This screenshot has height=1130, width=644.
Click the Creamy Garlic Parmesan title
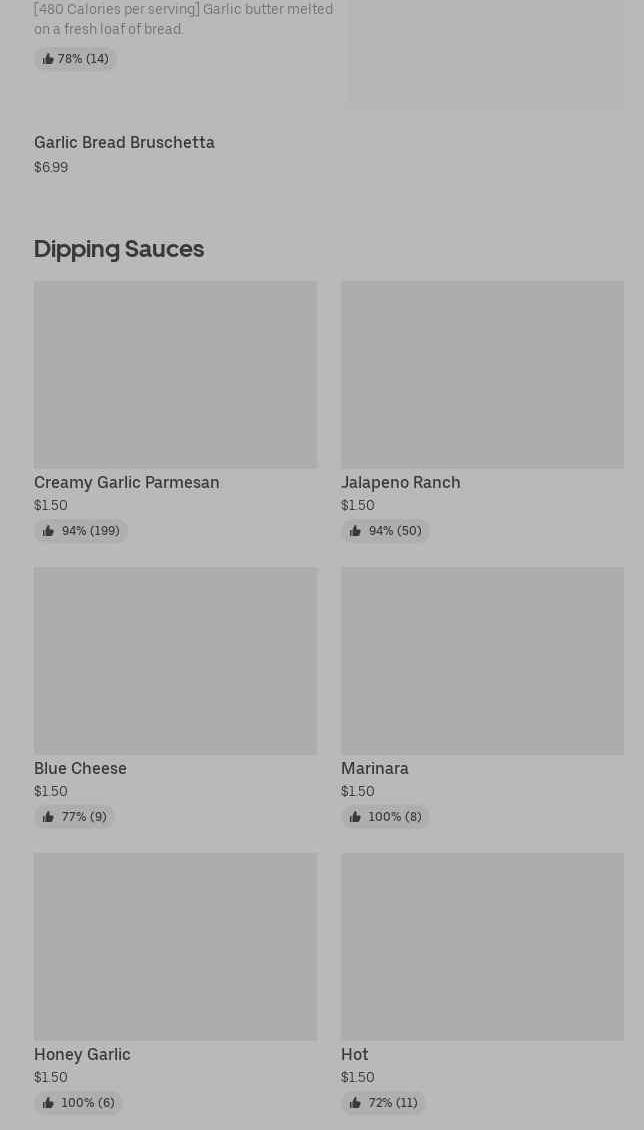pos(126,482)
